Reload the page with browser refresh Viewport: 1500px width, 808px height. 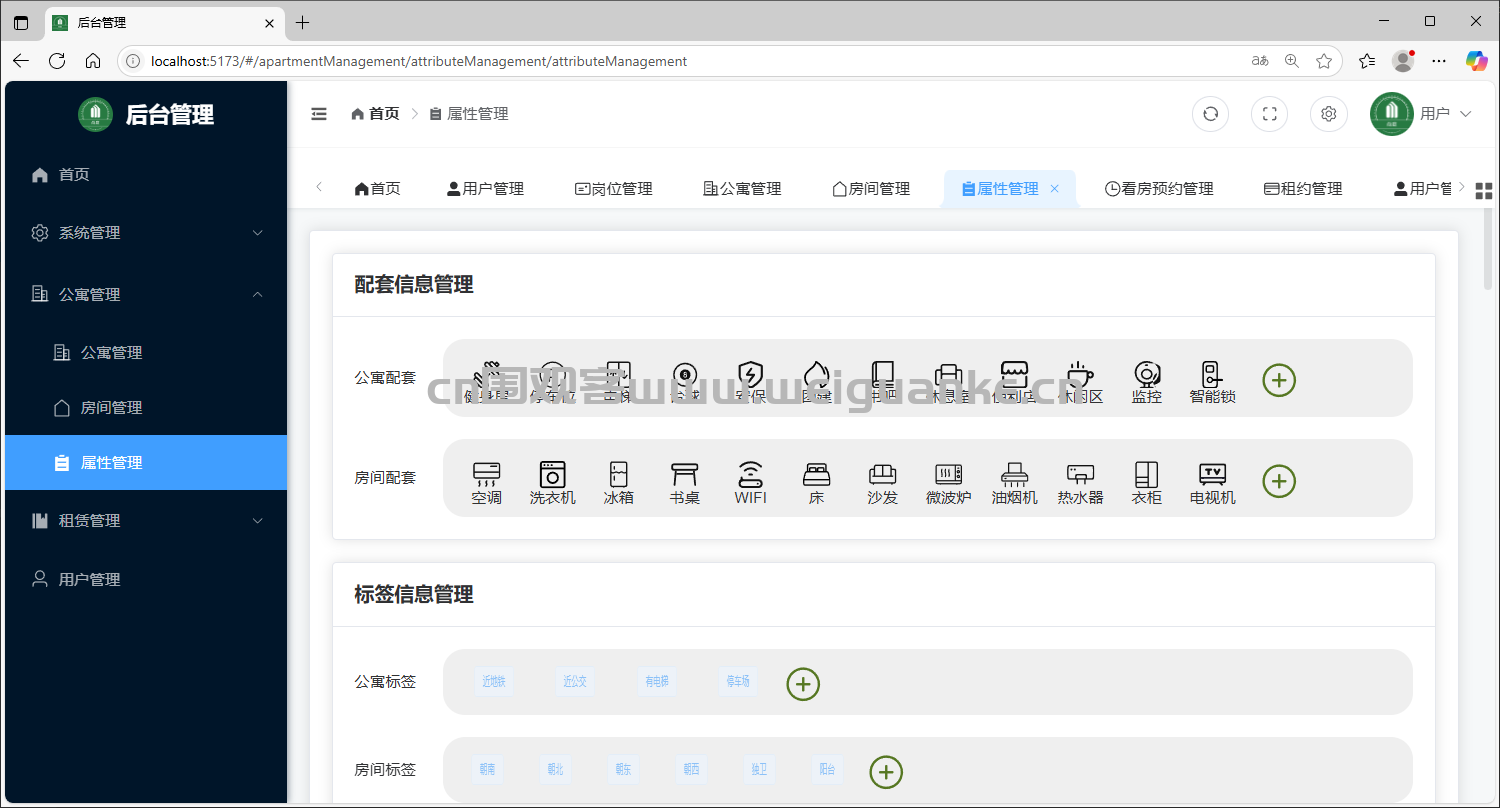(x=57, y=61)
